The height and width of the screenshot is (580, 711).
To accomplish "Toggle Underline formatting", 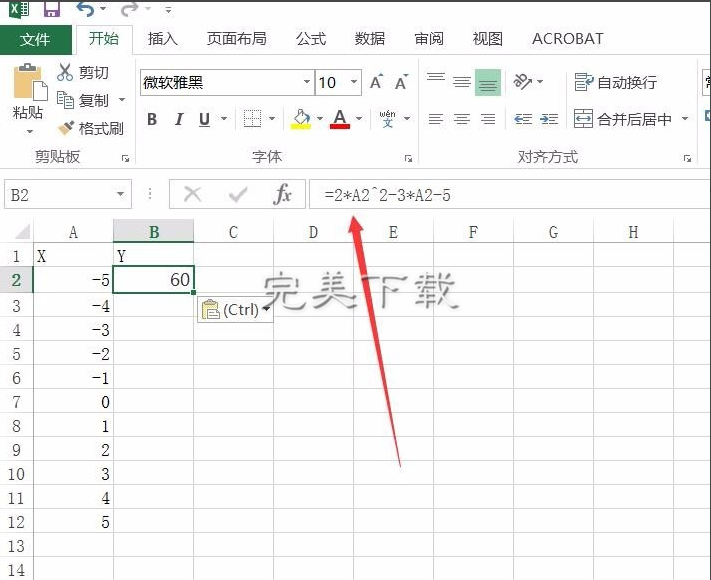I will [205, 119].
